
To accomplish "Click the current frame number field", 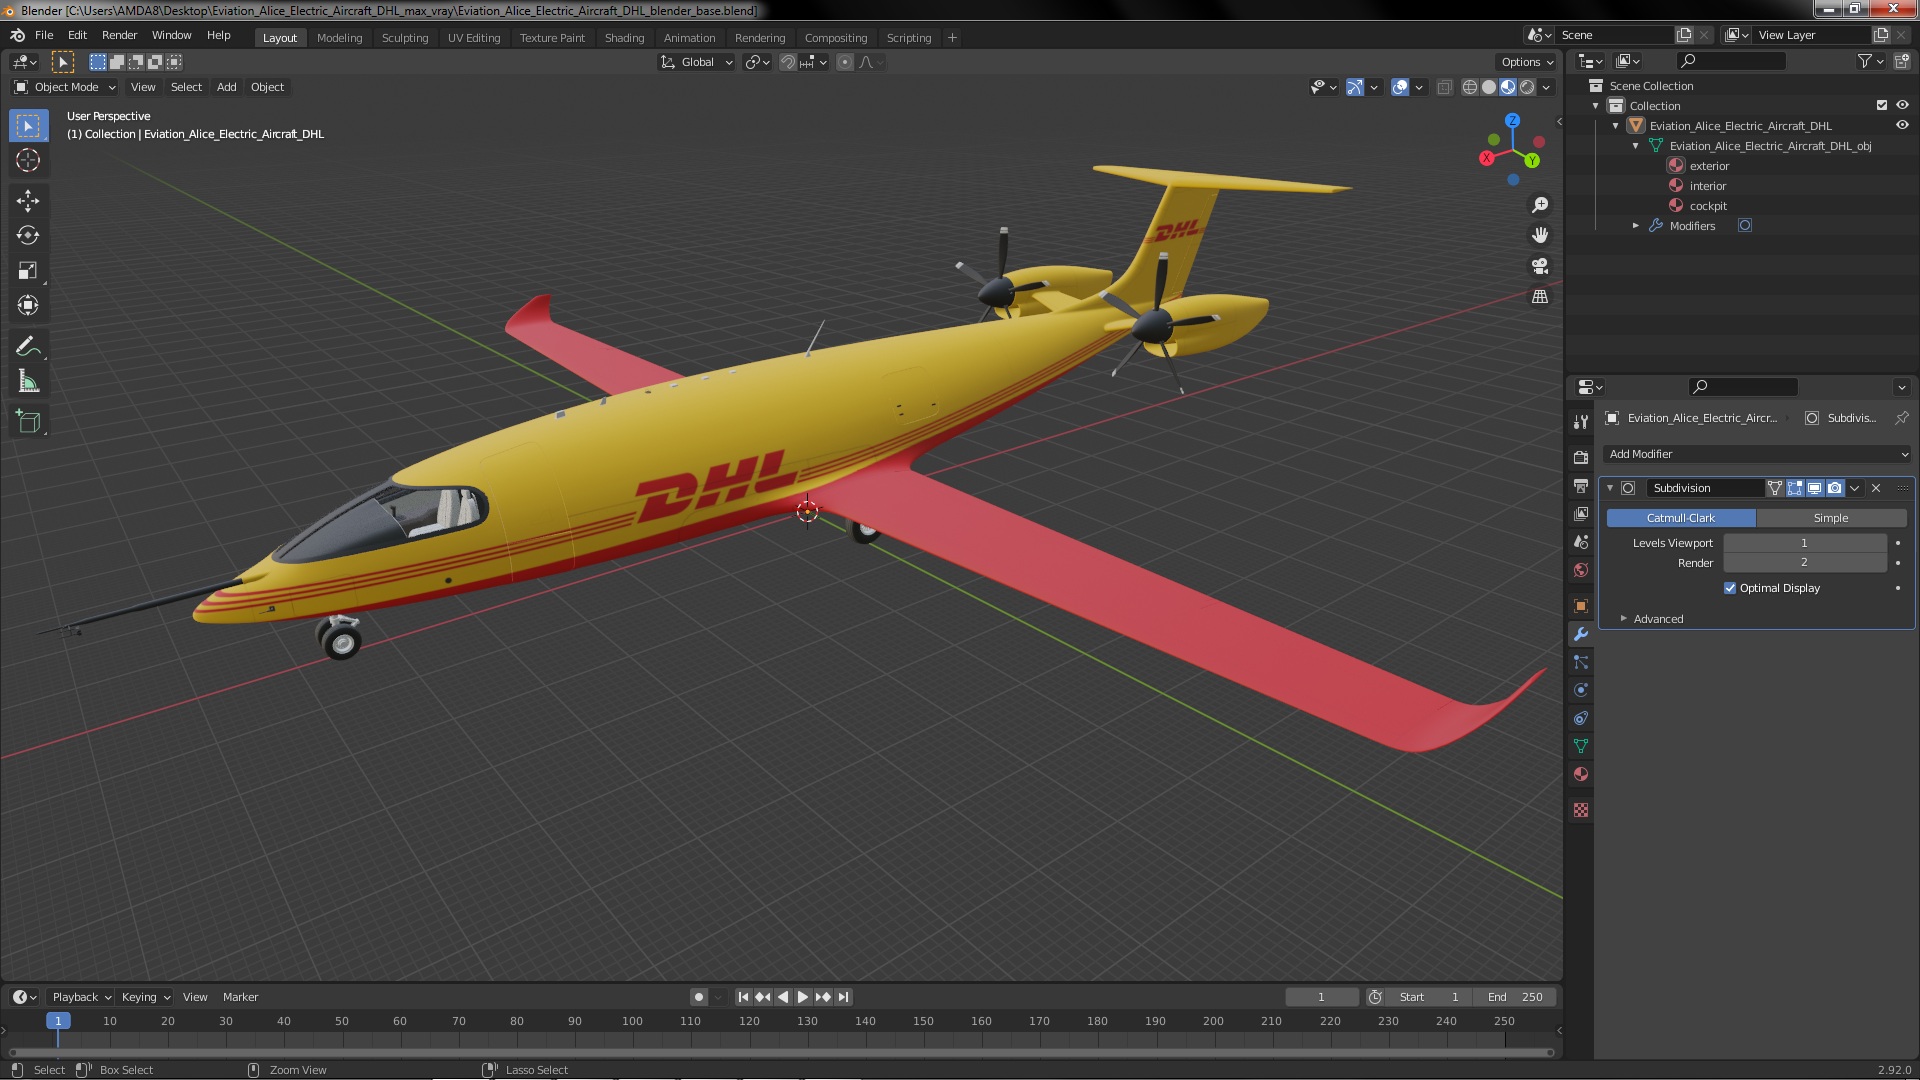I will pyautogui.click(x=1321, y=997).
